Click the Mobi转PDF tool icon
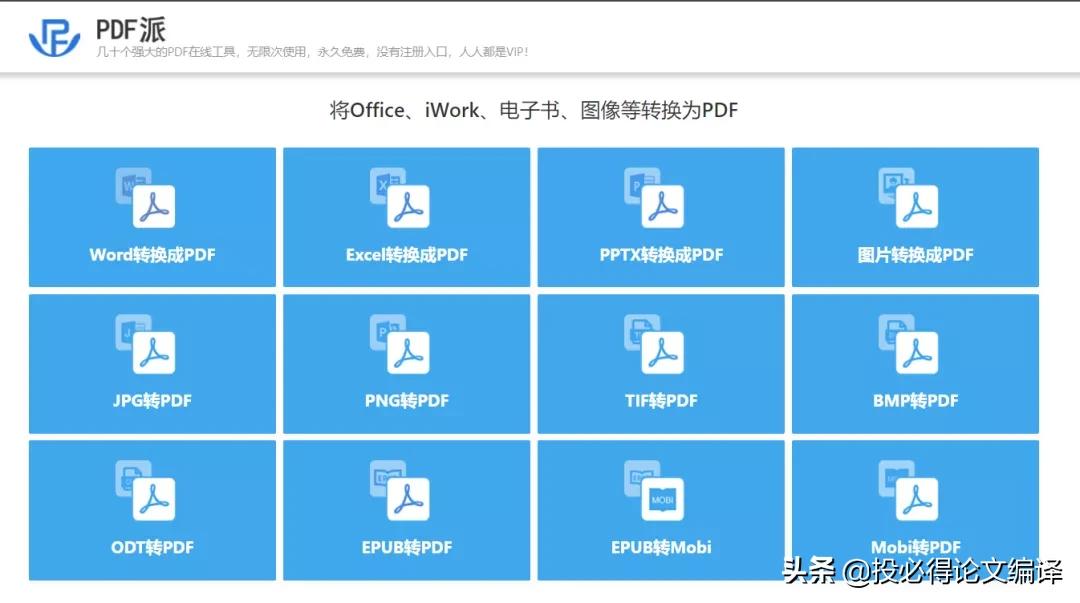The height and width of the screenshot is (603, 1080). click(914, 493)
